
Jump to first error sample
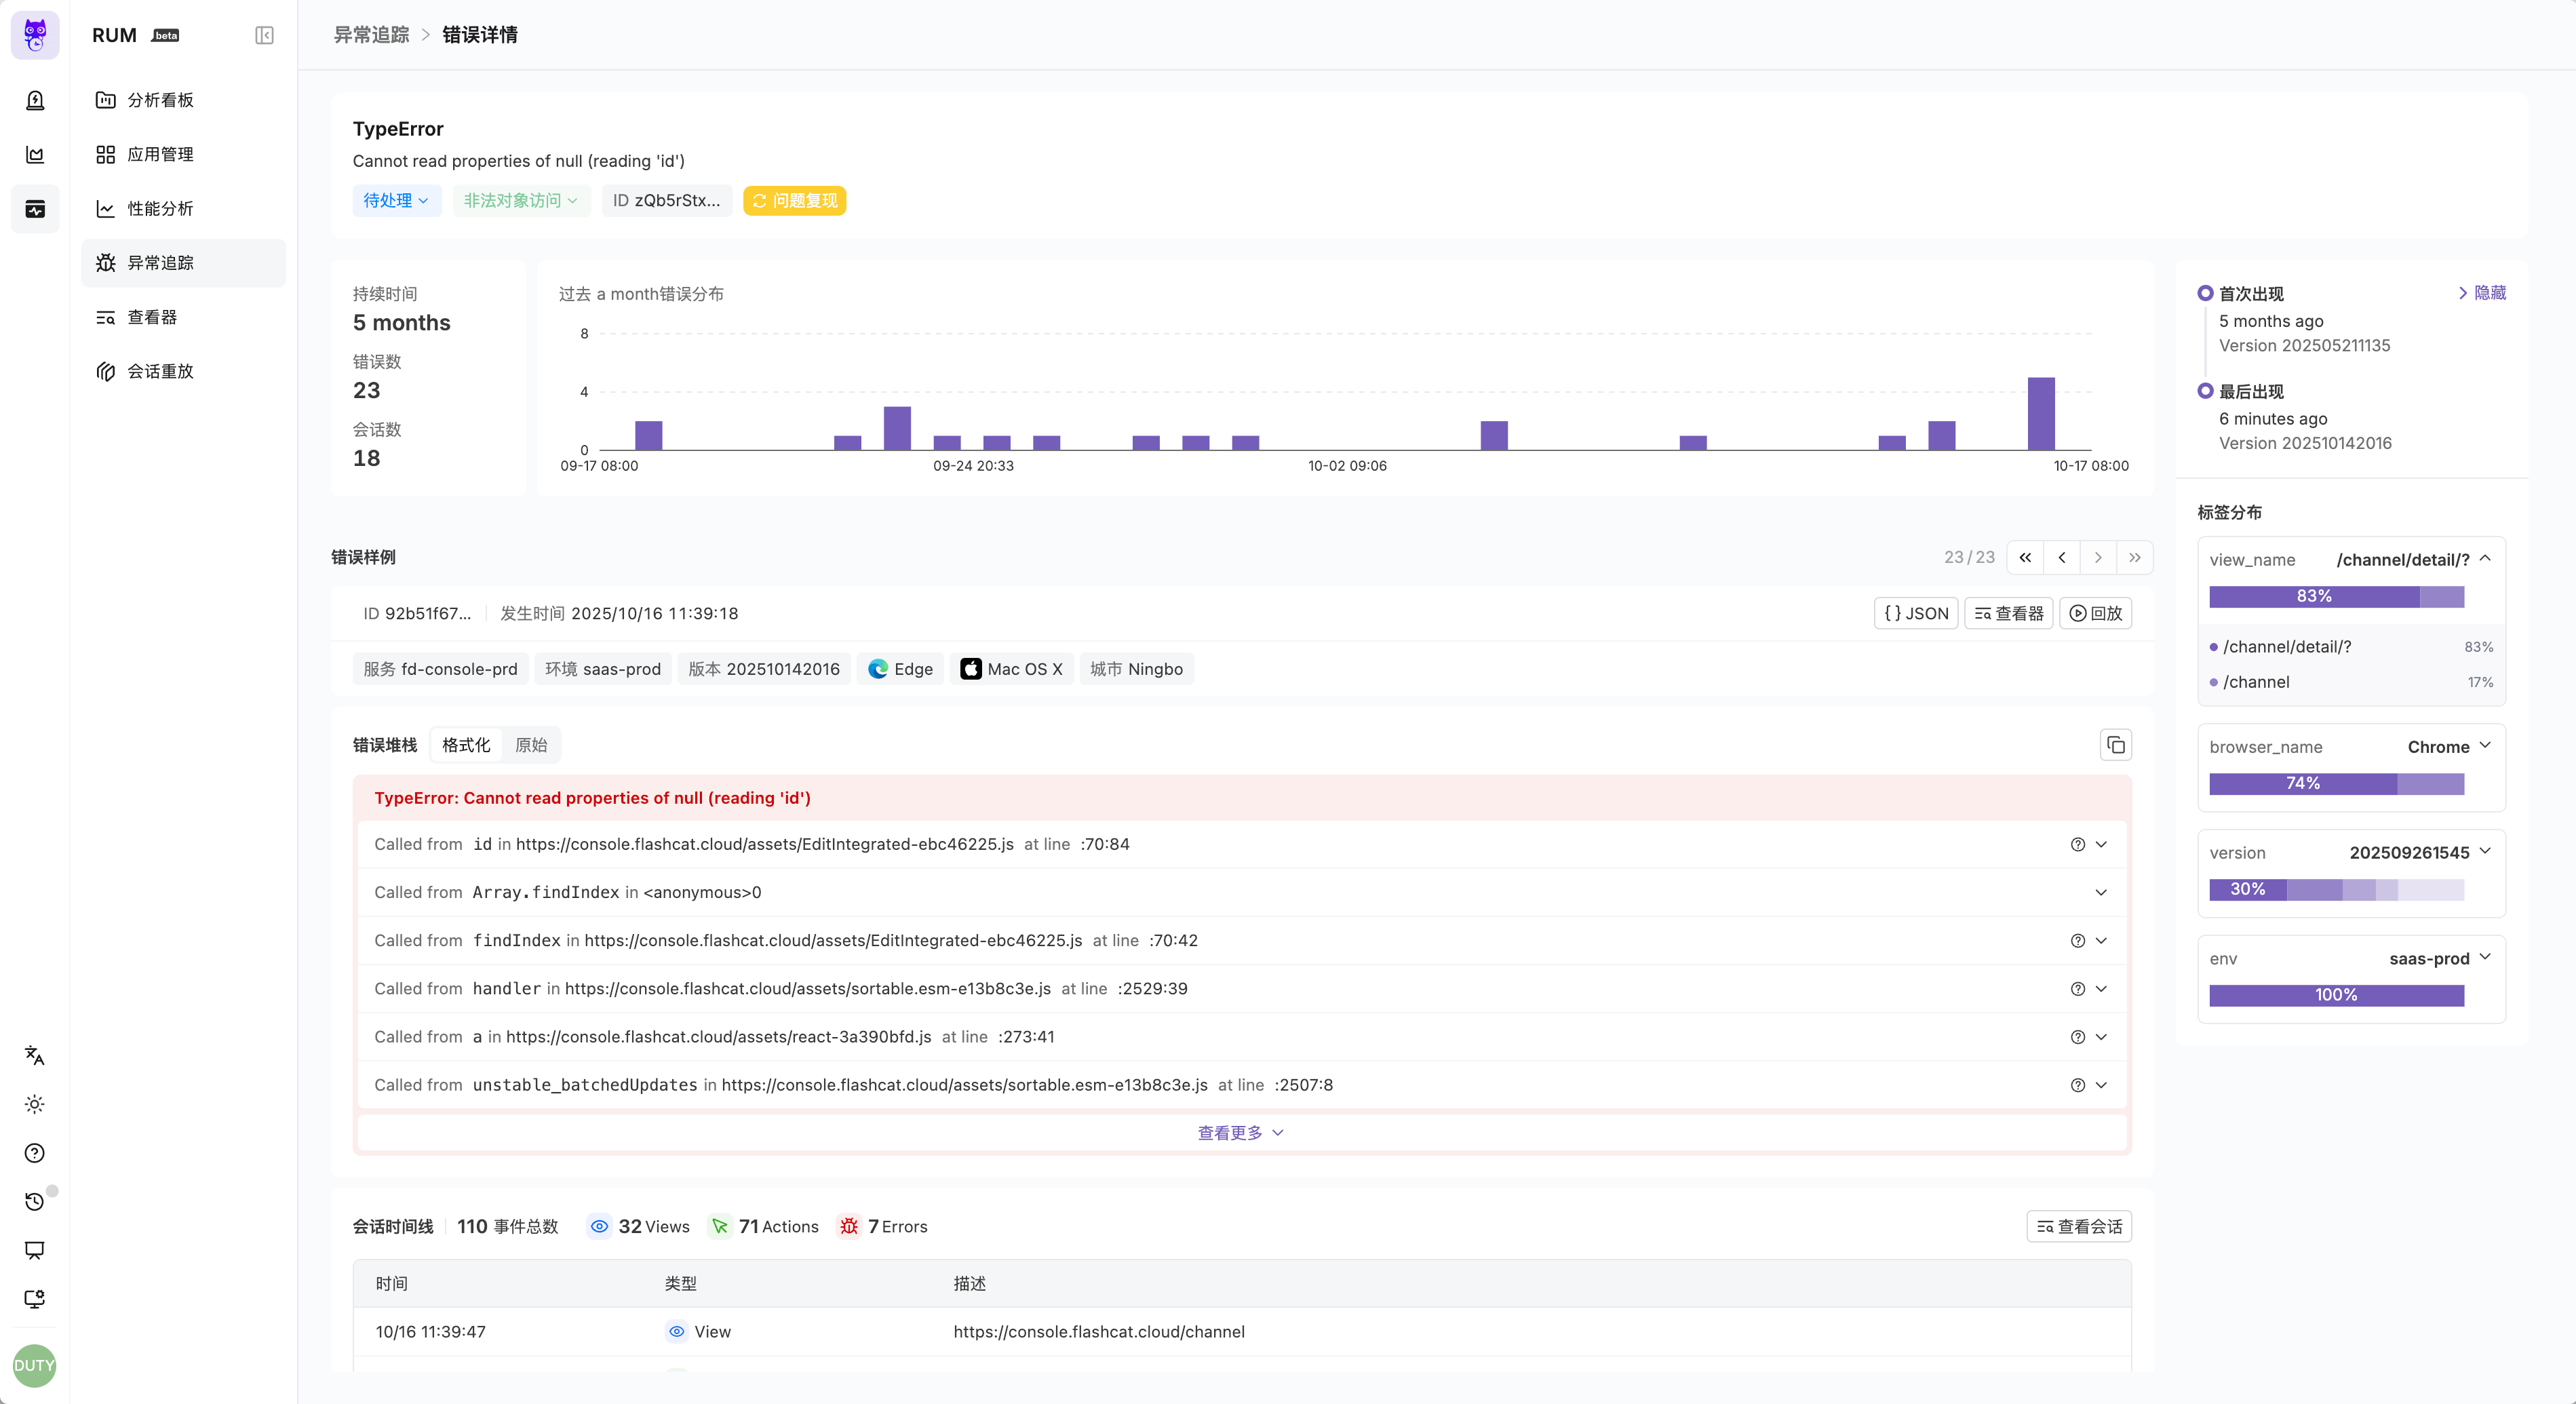(2025, 557)
